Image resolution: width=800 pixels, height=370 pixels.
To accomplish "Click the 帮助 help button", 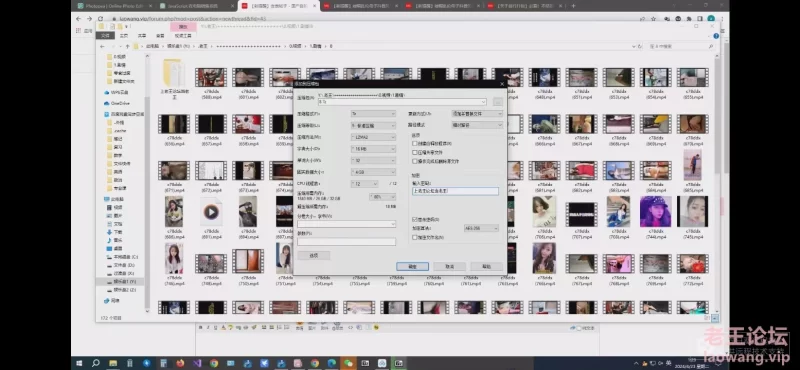I will 487,266.
